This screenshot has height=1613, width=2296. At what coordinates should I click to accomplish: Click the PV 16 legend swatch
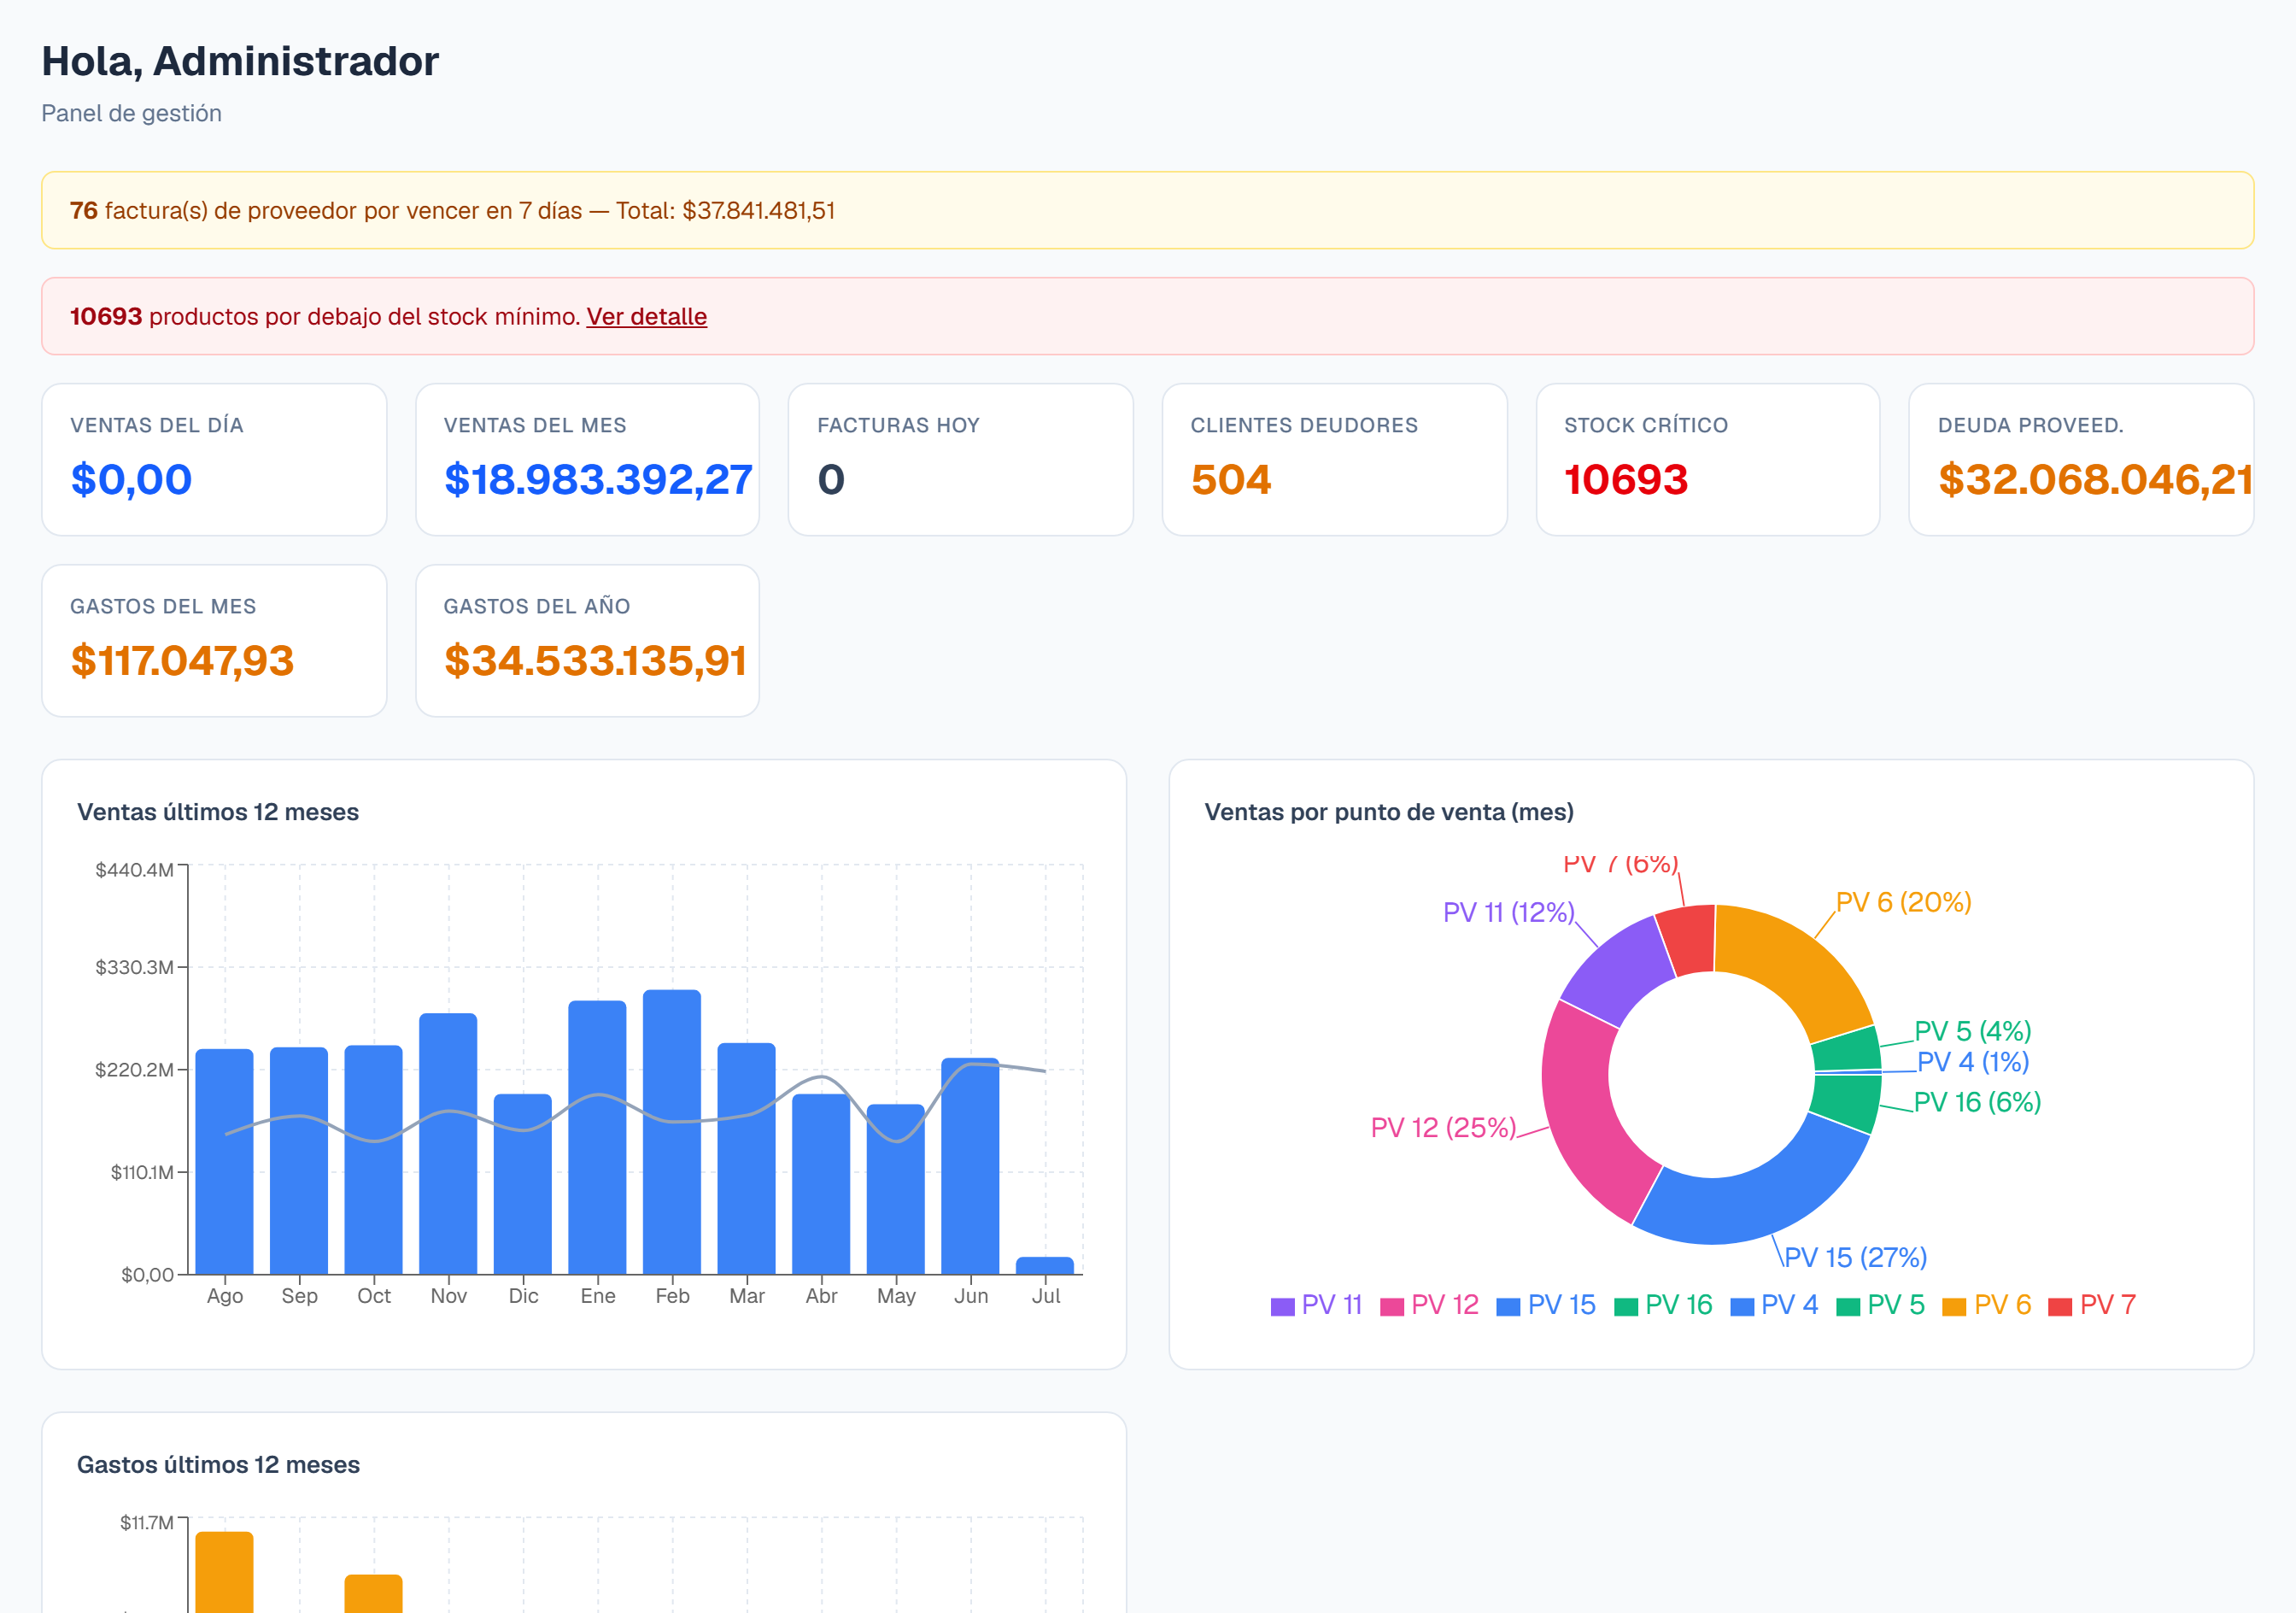click(1626, 1307)
